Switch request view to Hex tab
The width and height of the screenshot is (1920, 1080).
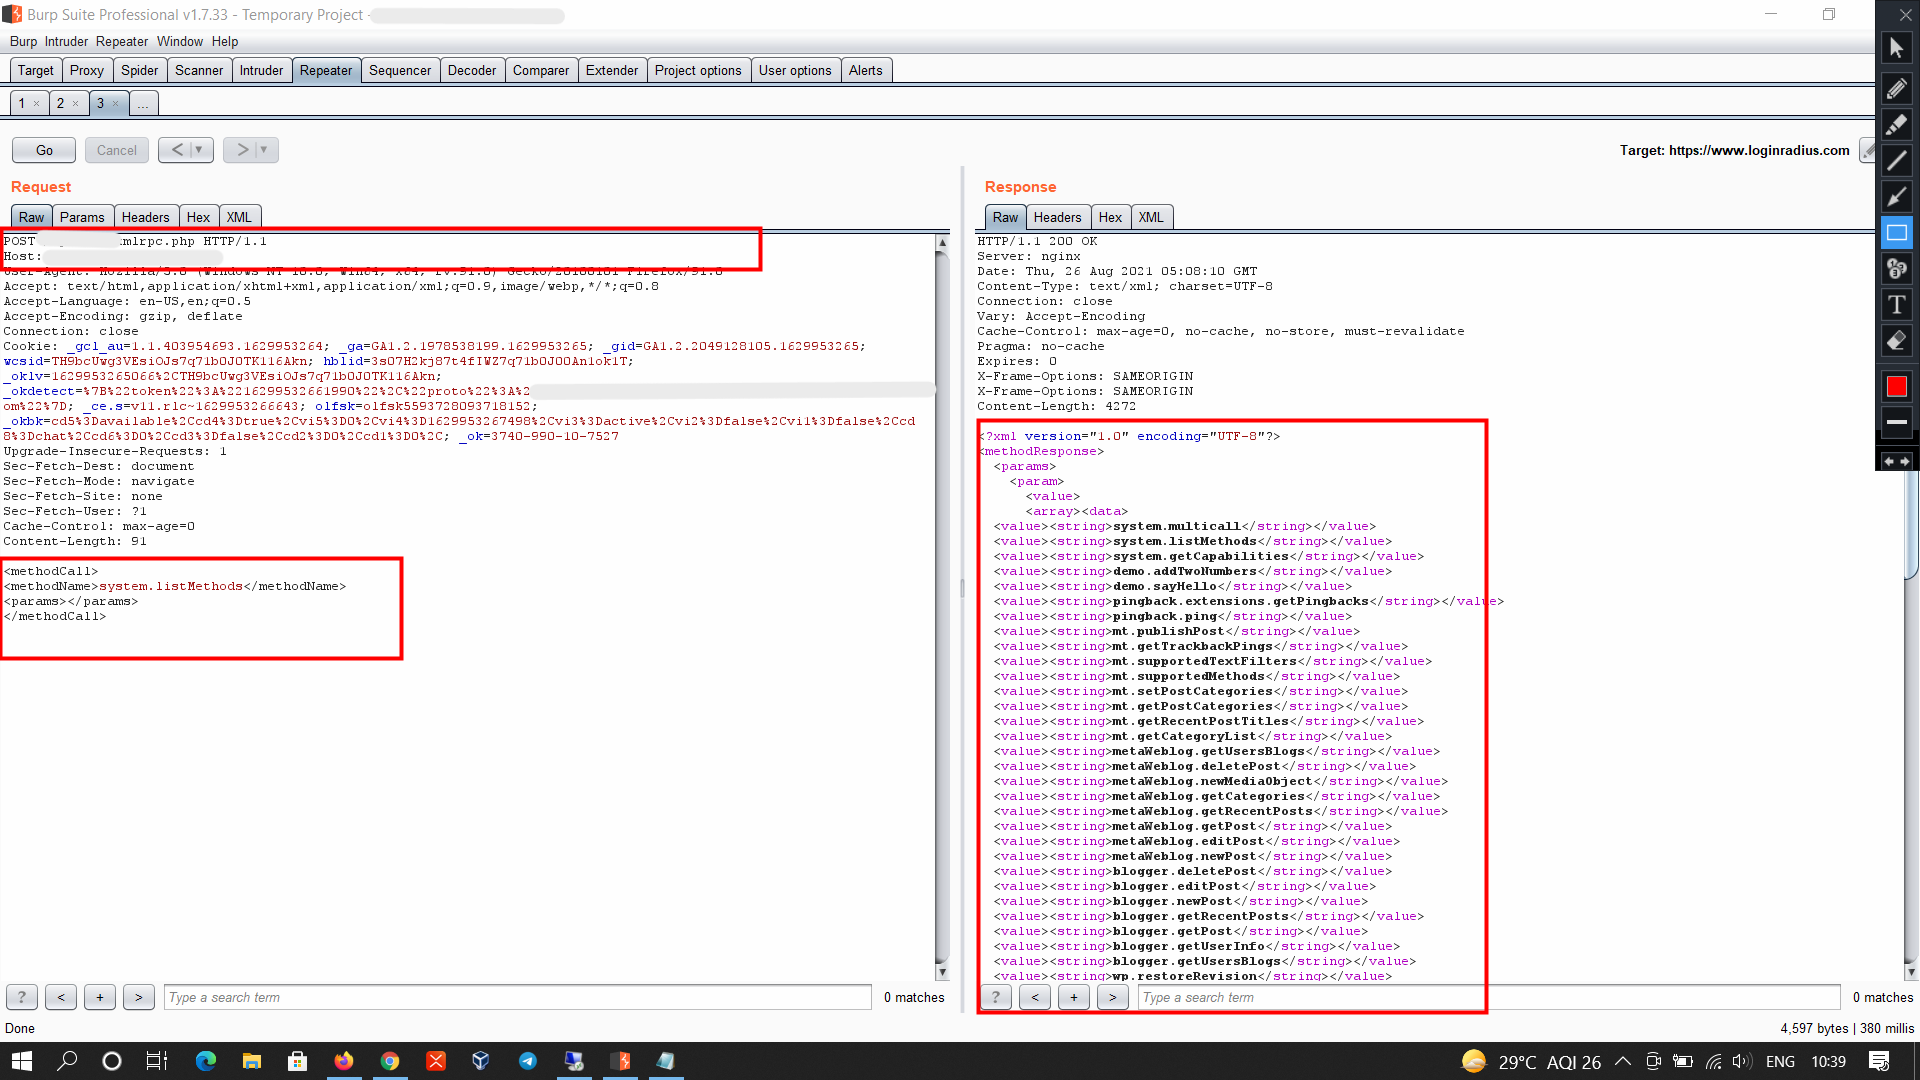[198, 217]
